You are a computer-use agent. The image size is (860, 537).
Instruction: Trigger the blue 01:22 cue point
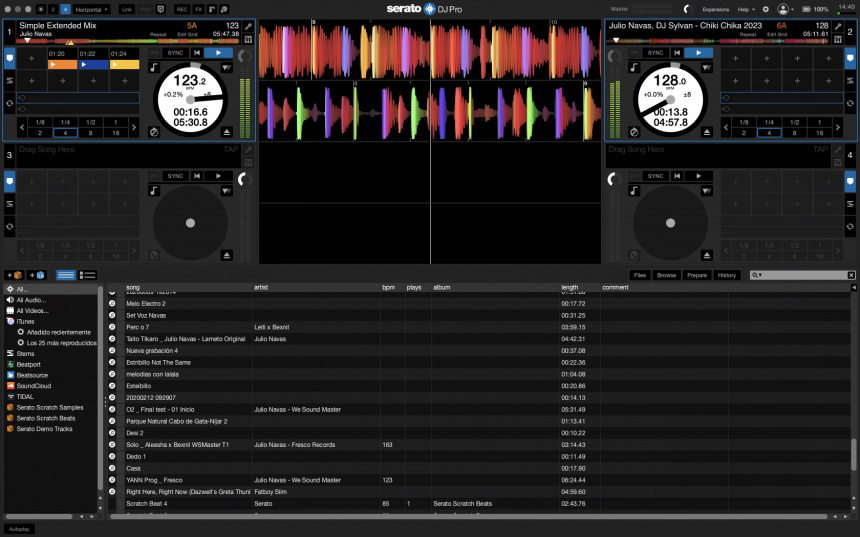coord(93,65)
